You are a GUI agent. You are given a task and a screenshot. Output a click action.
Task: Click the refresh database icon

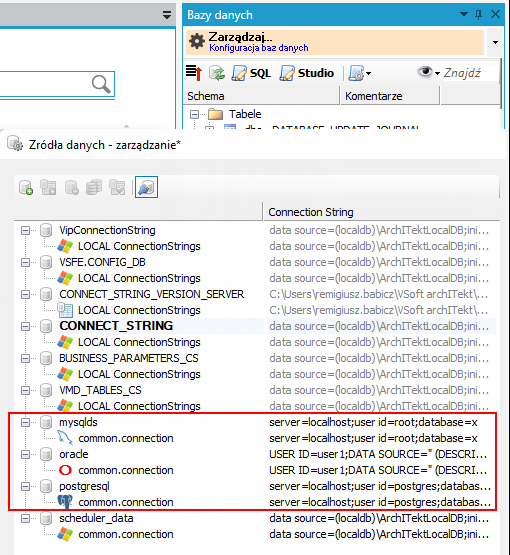click(217, 73)
